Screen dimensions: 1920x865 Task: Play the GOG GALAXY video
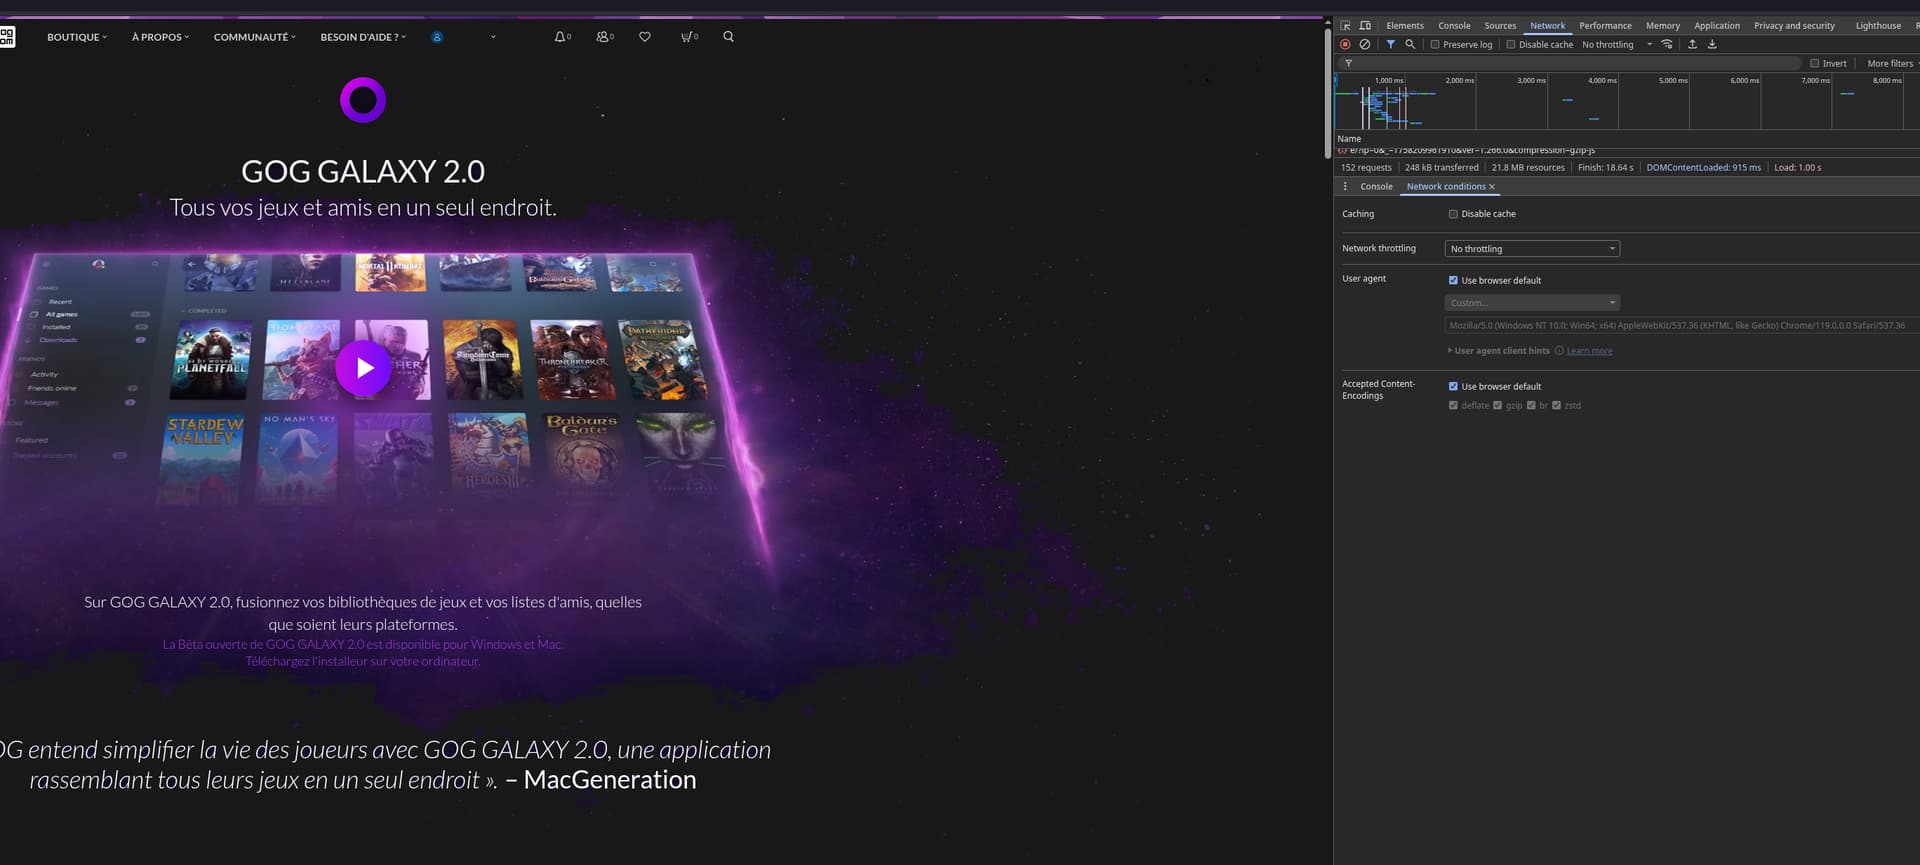point(363,368)
